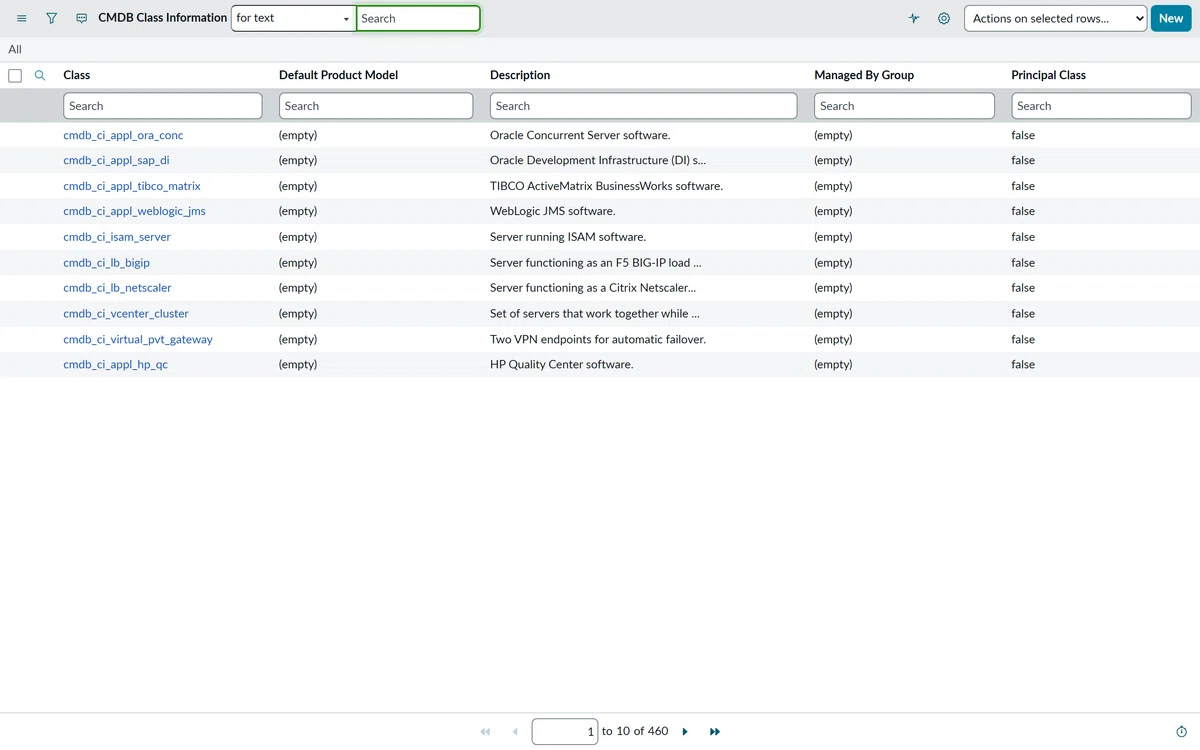1200x750 pixels.
Task: Click 'Oracle Development Infrastructure (DI) s...' cell
Action: click(598, 160)
